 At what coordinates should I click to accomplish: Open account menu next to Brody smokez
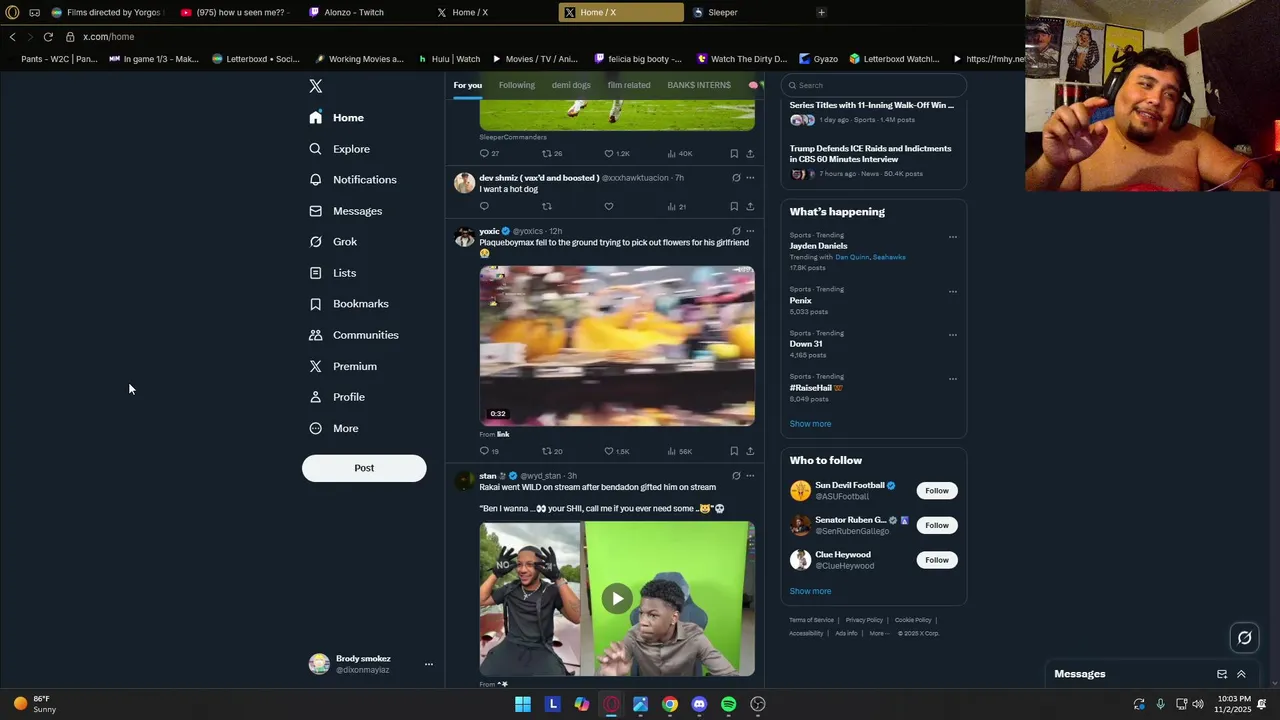(428, 664)
